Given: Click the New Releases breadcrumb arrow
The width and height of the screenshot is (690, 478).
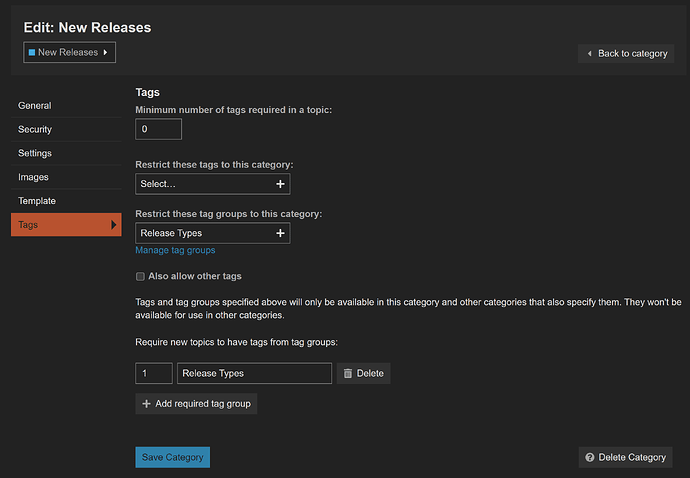Looking at the screenshot, I should point(105,52).
